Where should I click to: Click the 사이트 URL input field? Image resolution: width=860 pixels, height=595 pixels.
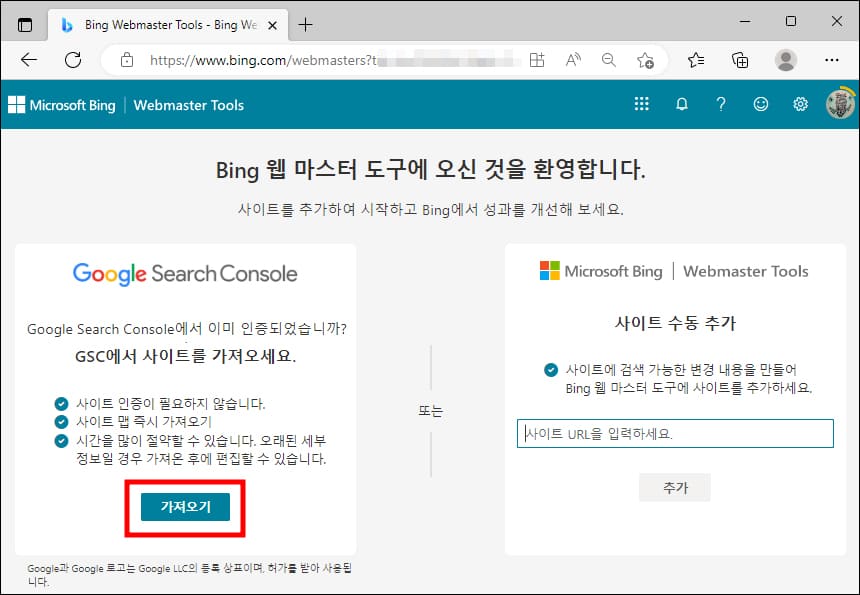point(676,433)
